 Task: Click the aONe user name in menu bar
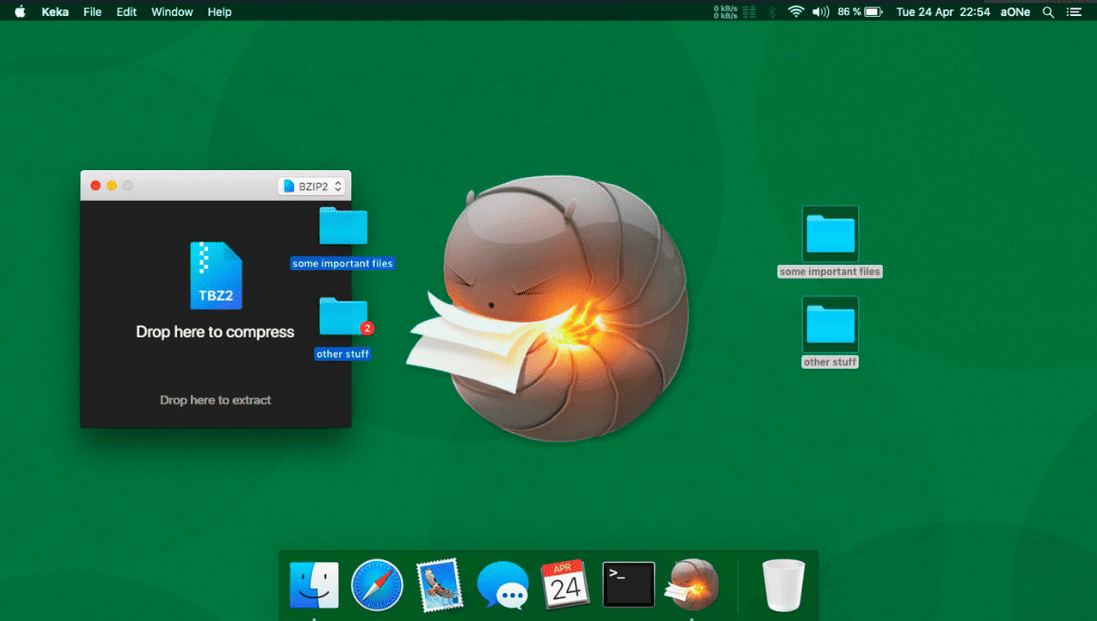(x=1014, y=12)
